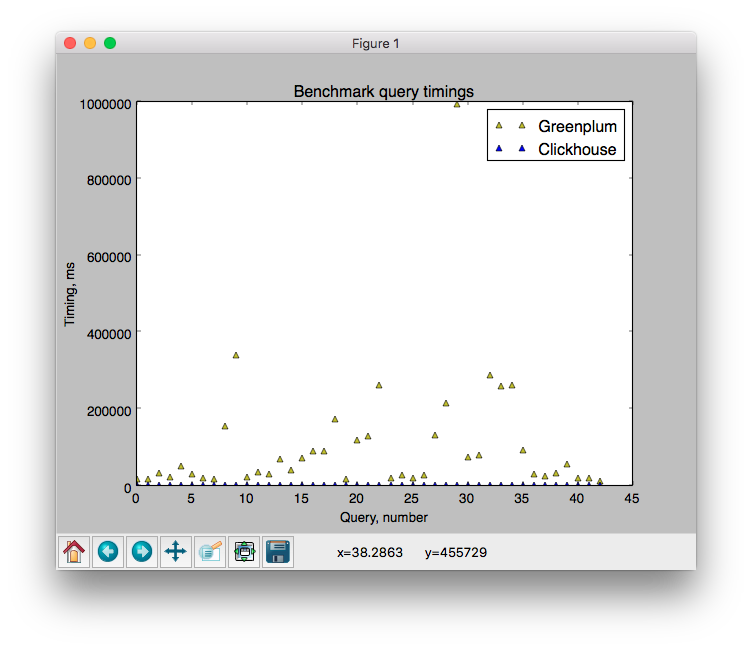Click the highest Greenplum point near 1000000
Viewport: 752px width, 650px height.
(457, 104)
